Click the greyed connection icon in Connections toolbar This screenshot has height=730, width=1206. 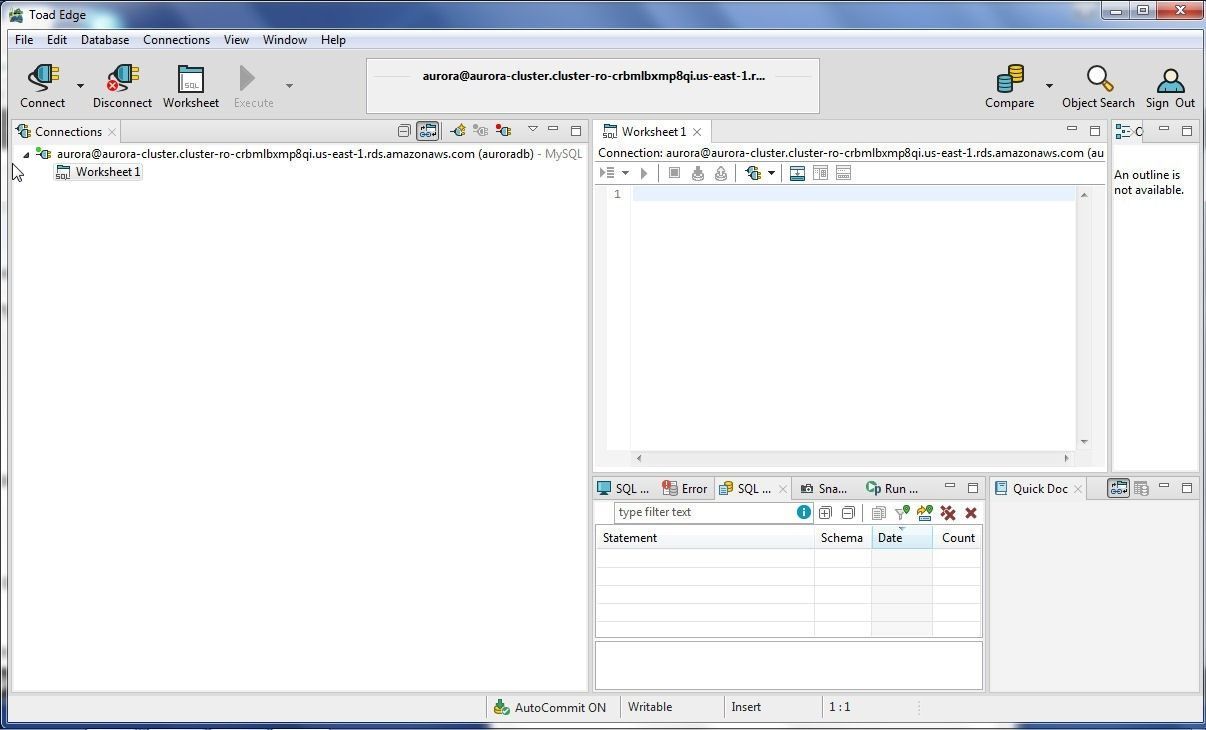point(481,131)
